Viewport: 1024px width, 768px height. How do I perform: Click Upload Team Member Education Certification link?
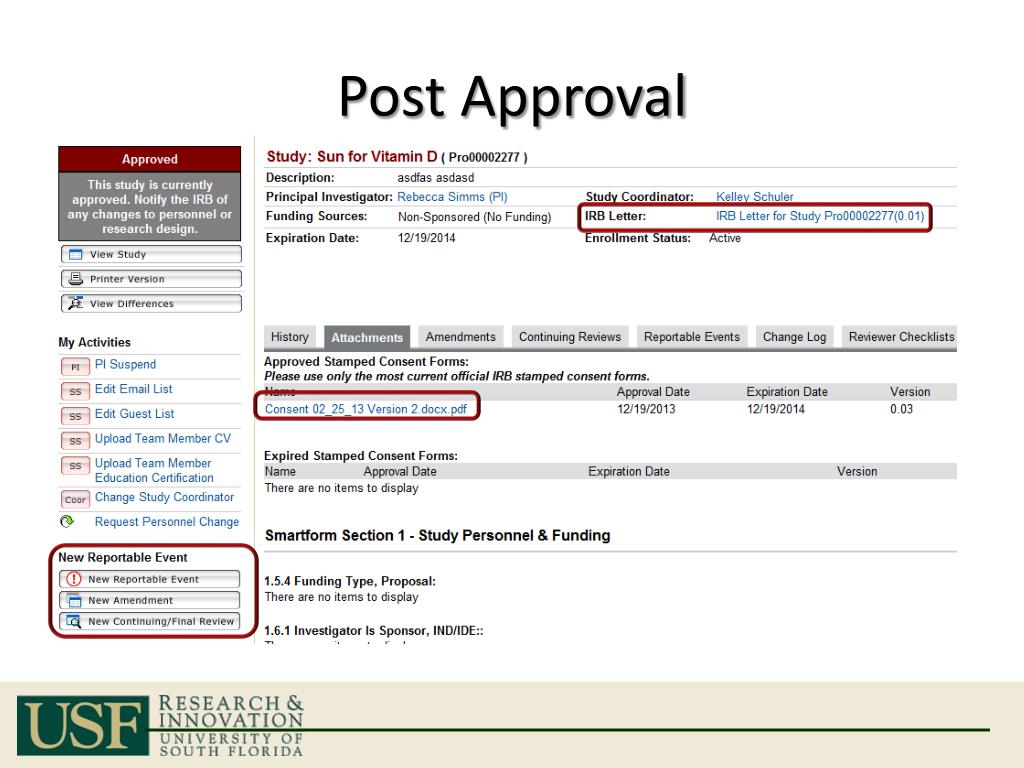[x=154, y=470]
